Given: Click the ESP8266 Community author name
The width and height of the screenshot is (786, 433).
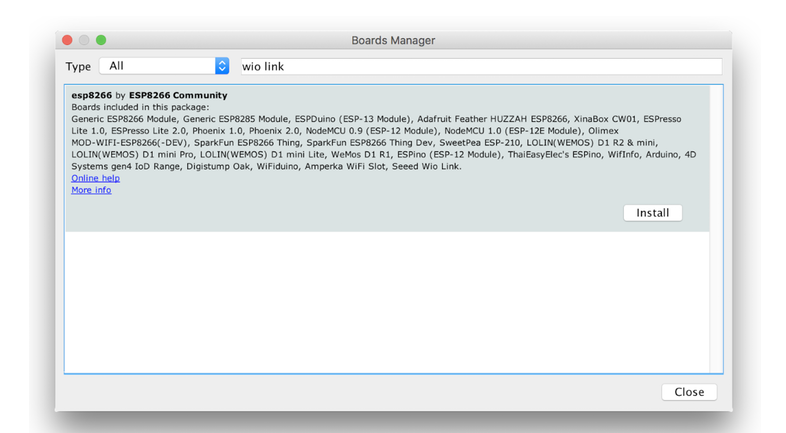Looking at the screenshot, I should coord(178,95).
